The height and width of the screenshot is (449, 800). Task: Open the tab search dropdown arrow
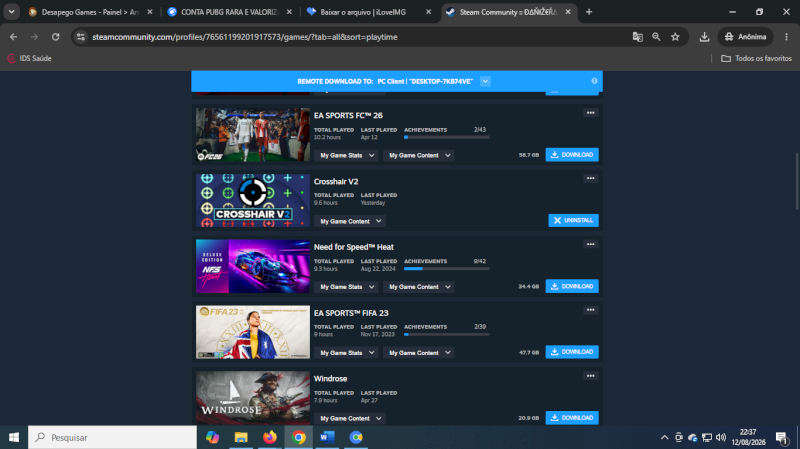[11, 12]
